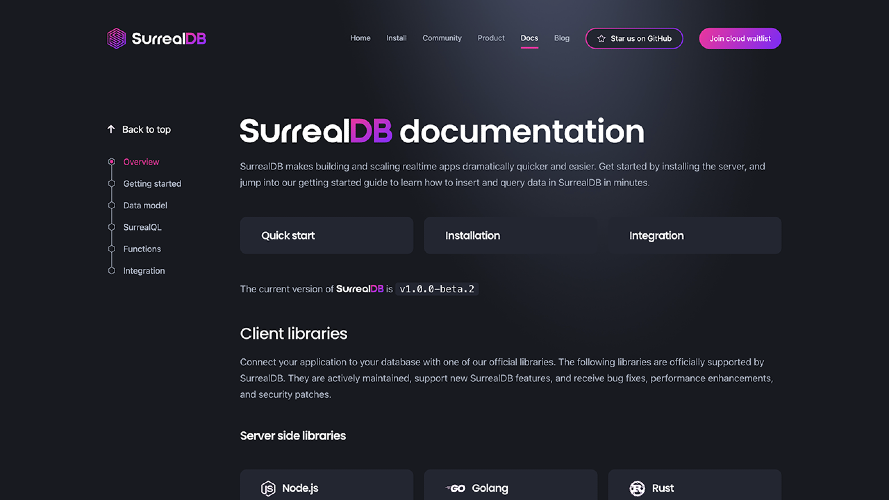Click the Overview bullet marker
This screenshot has height=500, width=889.
pyautogui.click(x=112, y=162)
